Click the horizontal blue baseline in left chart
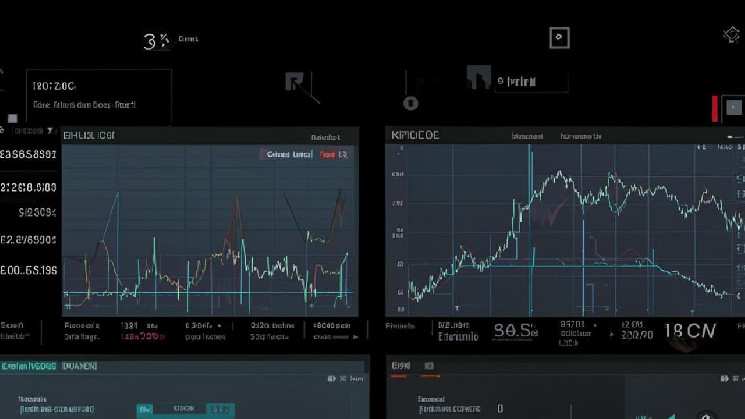 [x=209, y=293]
